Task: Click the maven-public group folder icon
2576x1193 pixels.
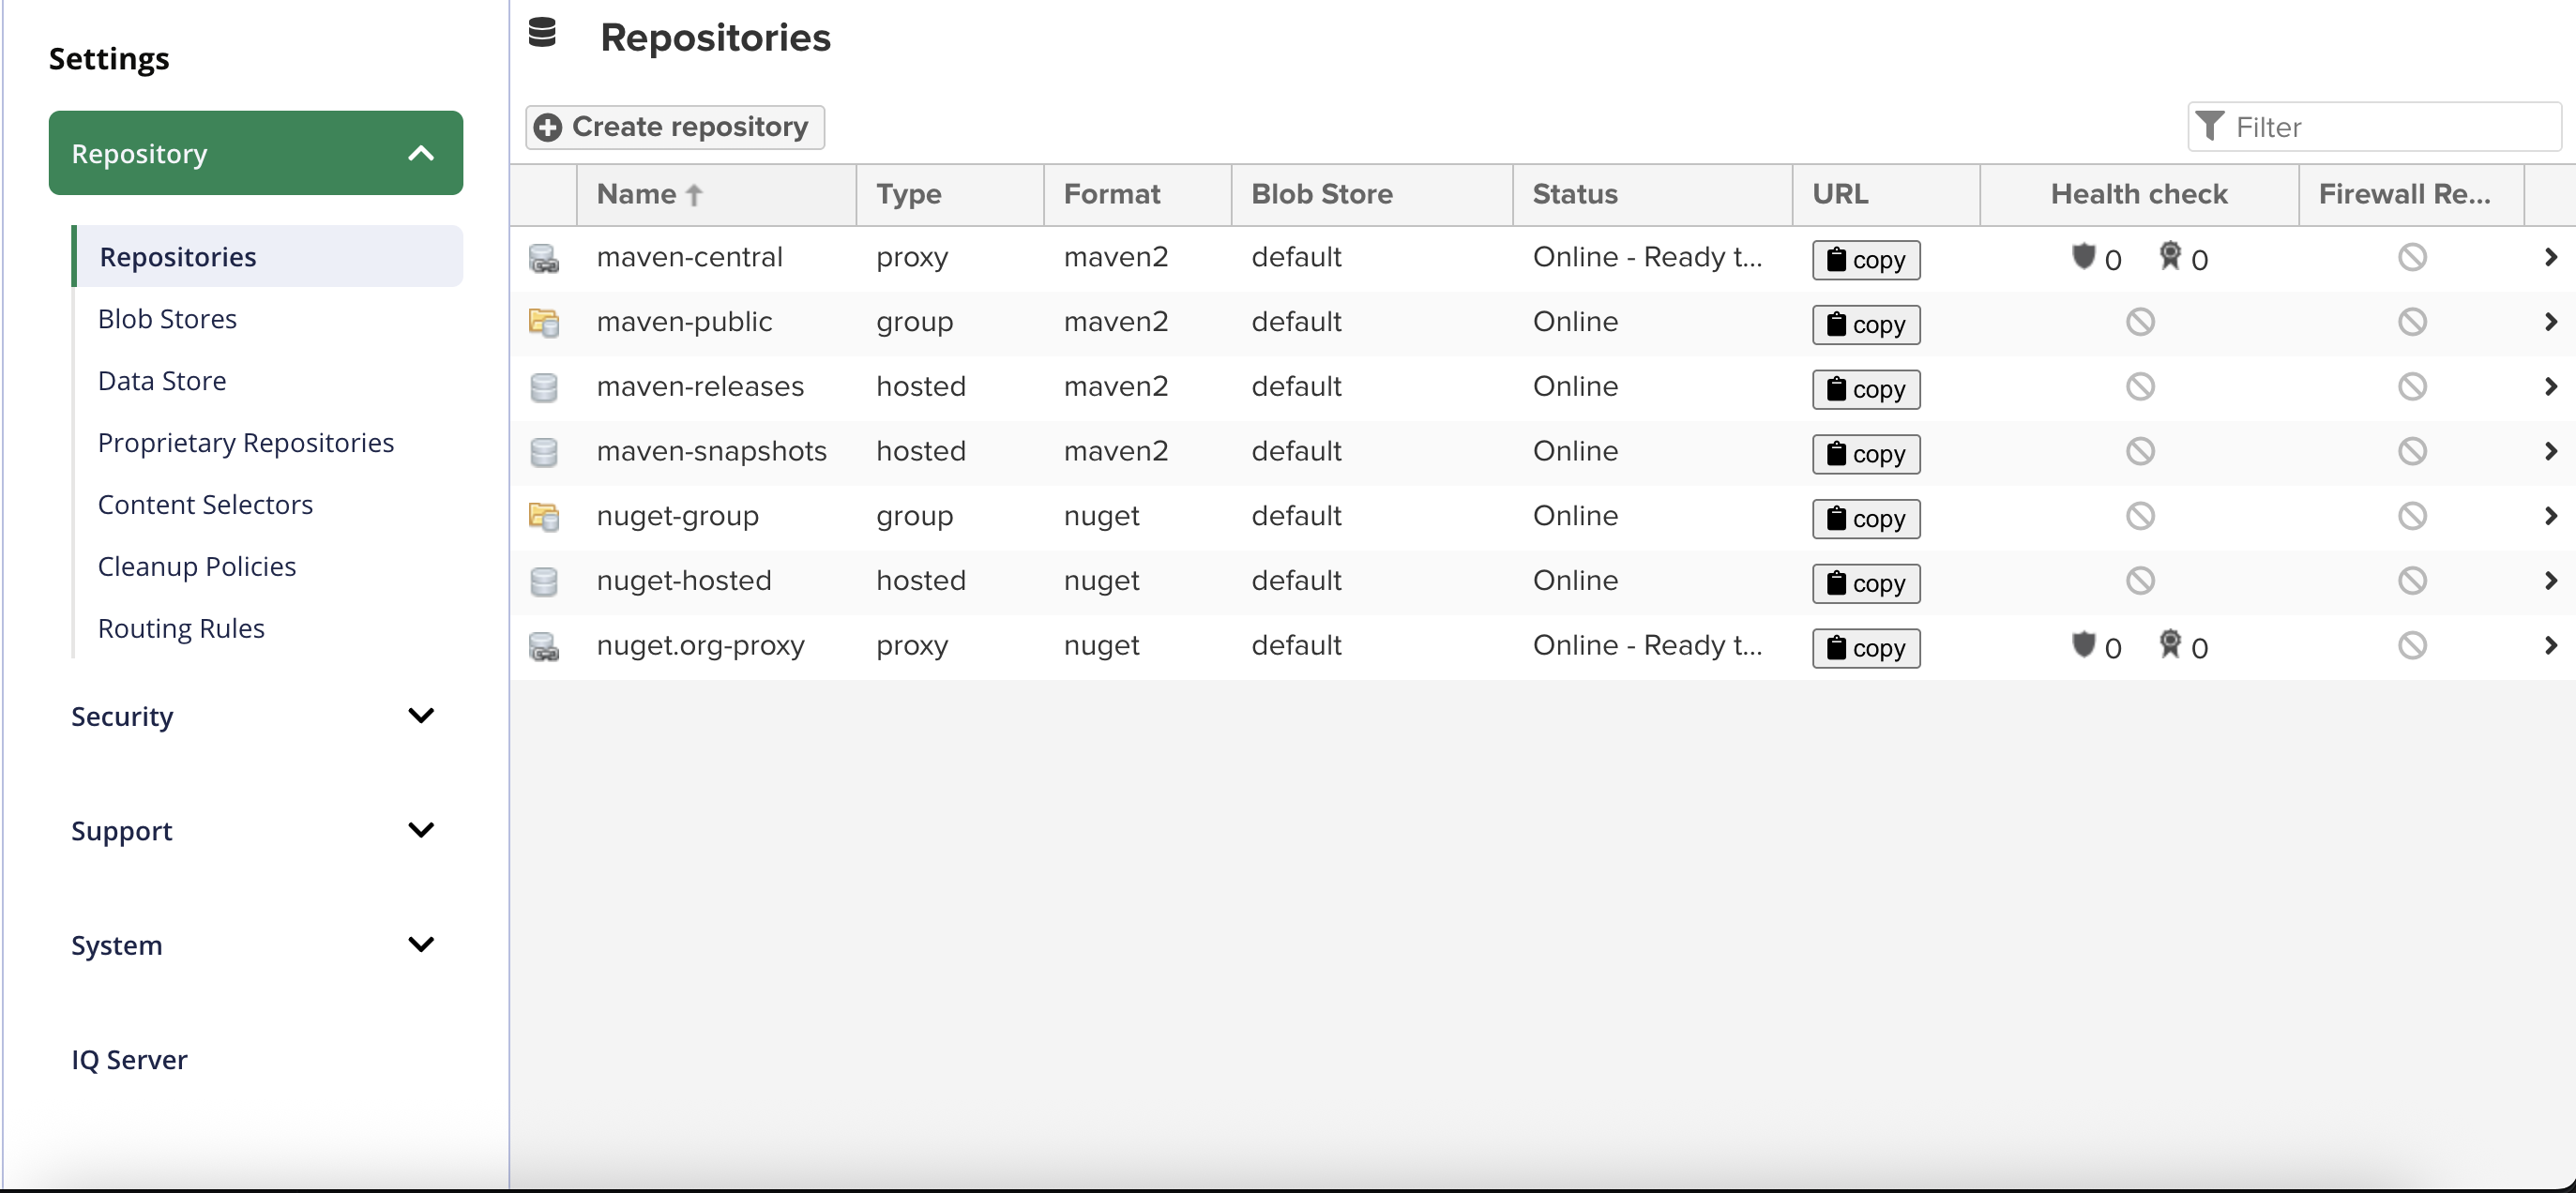Action: click(x=544, y=322)
